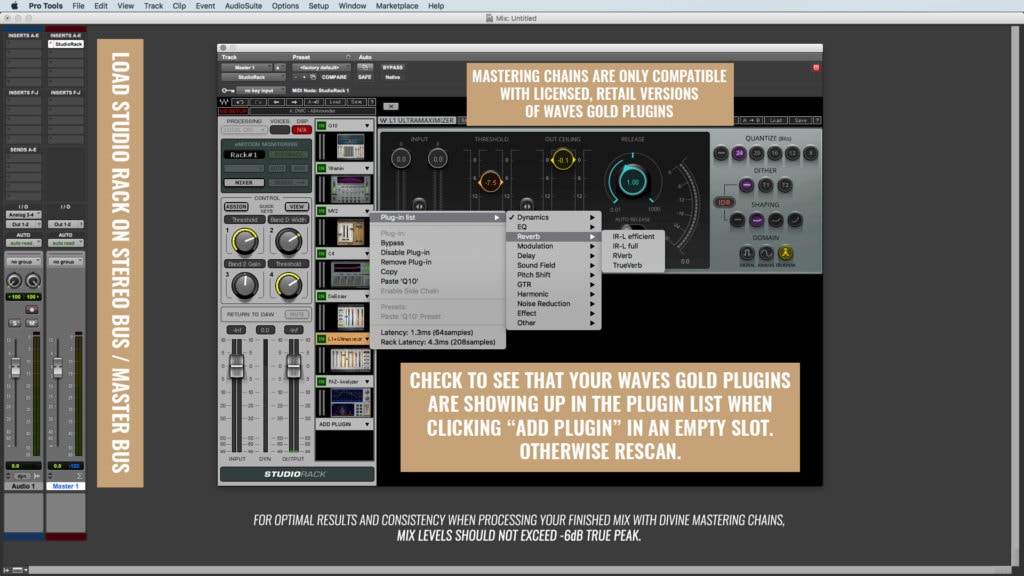Screen dimensions: 1024x576
Task: Click the L1 Out Ceiling slider handle
Action: coord(562,159)
